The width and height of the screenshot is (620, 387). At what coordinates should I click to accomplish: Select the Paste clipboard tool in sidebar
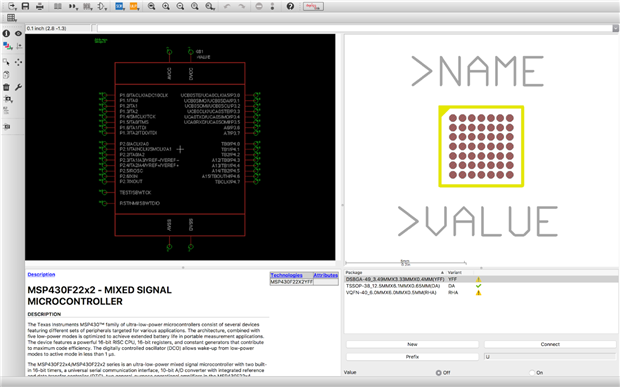tap(6, 75)
